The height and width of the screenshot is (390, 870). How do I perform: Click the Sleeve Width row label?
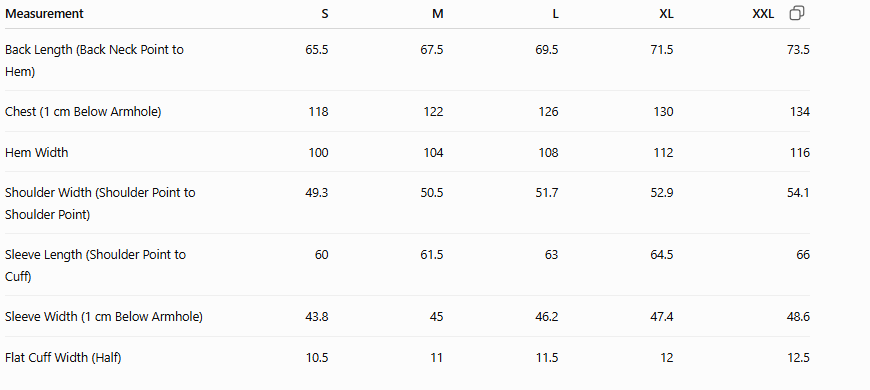[104, 317]
